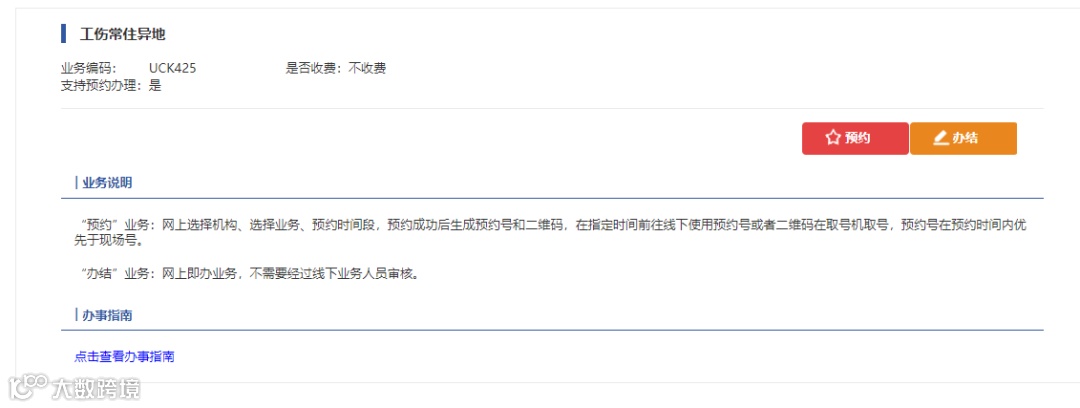The height and width of the screenshot is (408, 1080).
Task: Select the 业务说明 section heading
Action: 107,183
